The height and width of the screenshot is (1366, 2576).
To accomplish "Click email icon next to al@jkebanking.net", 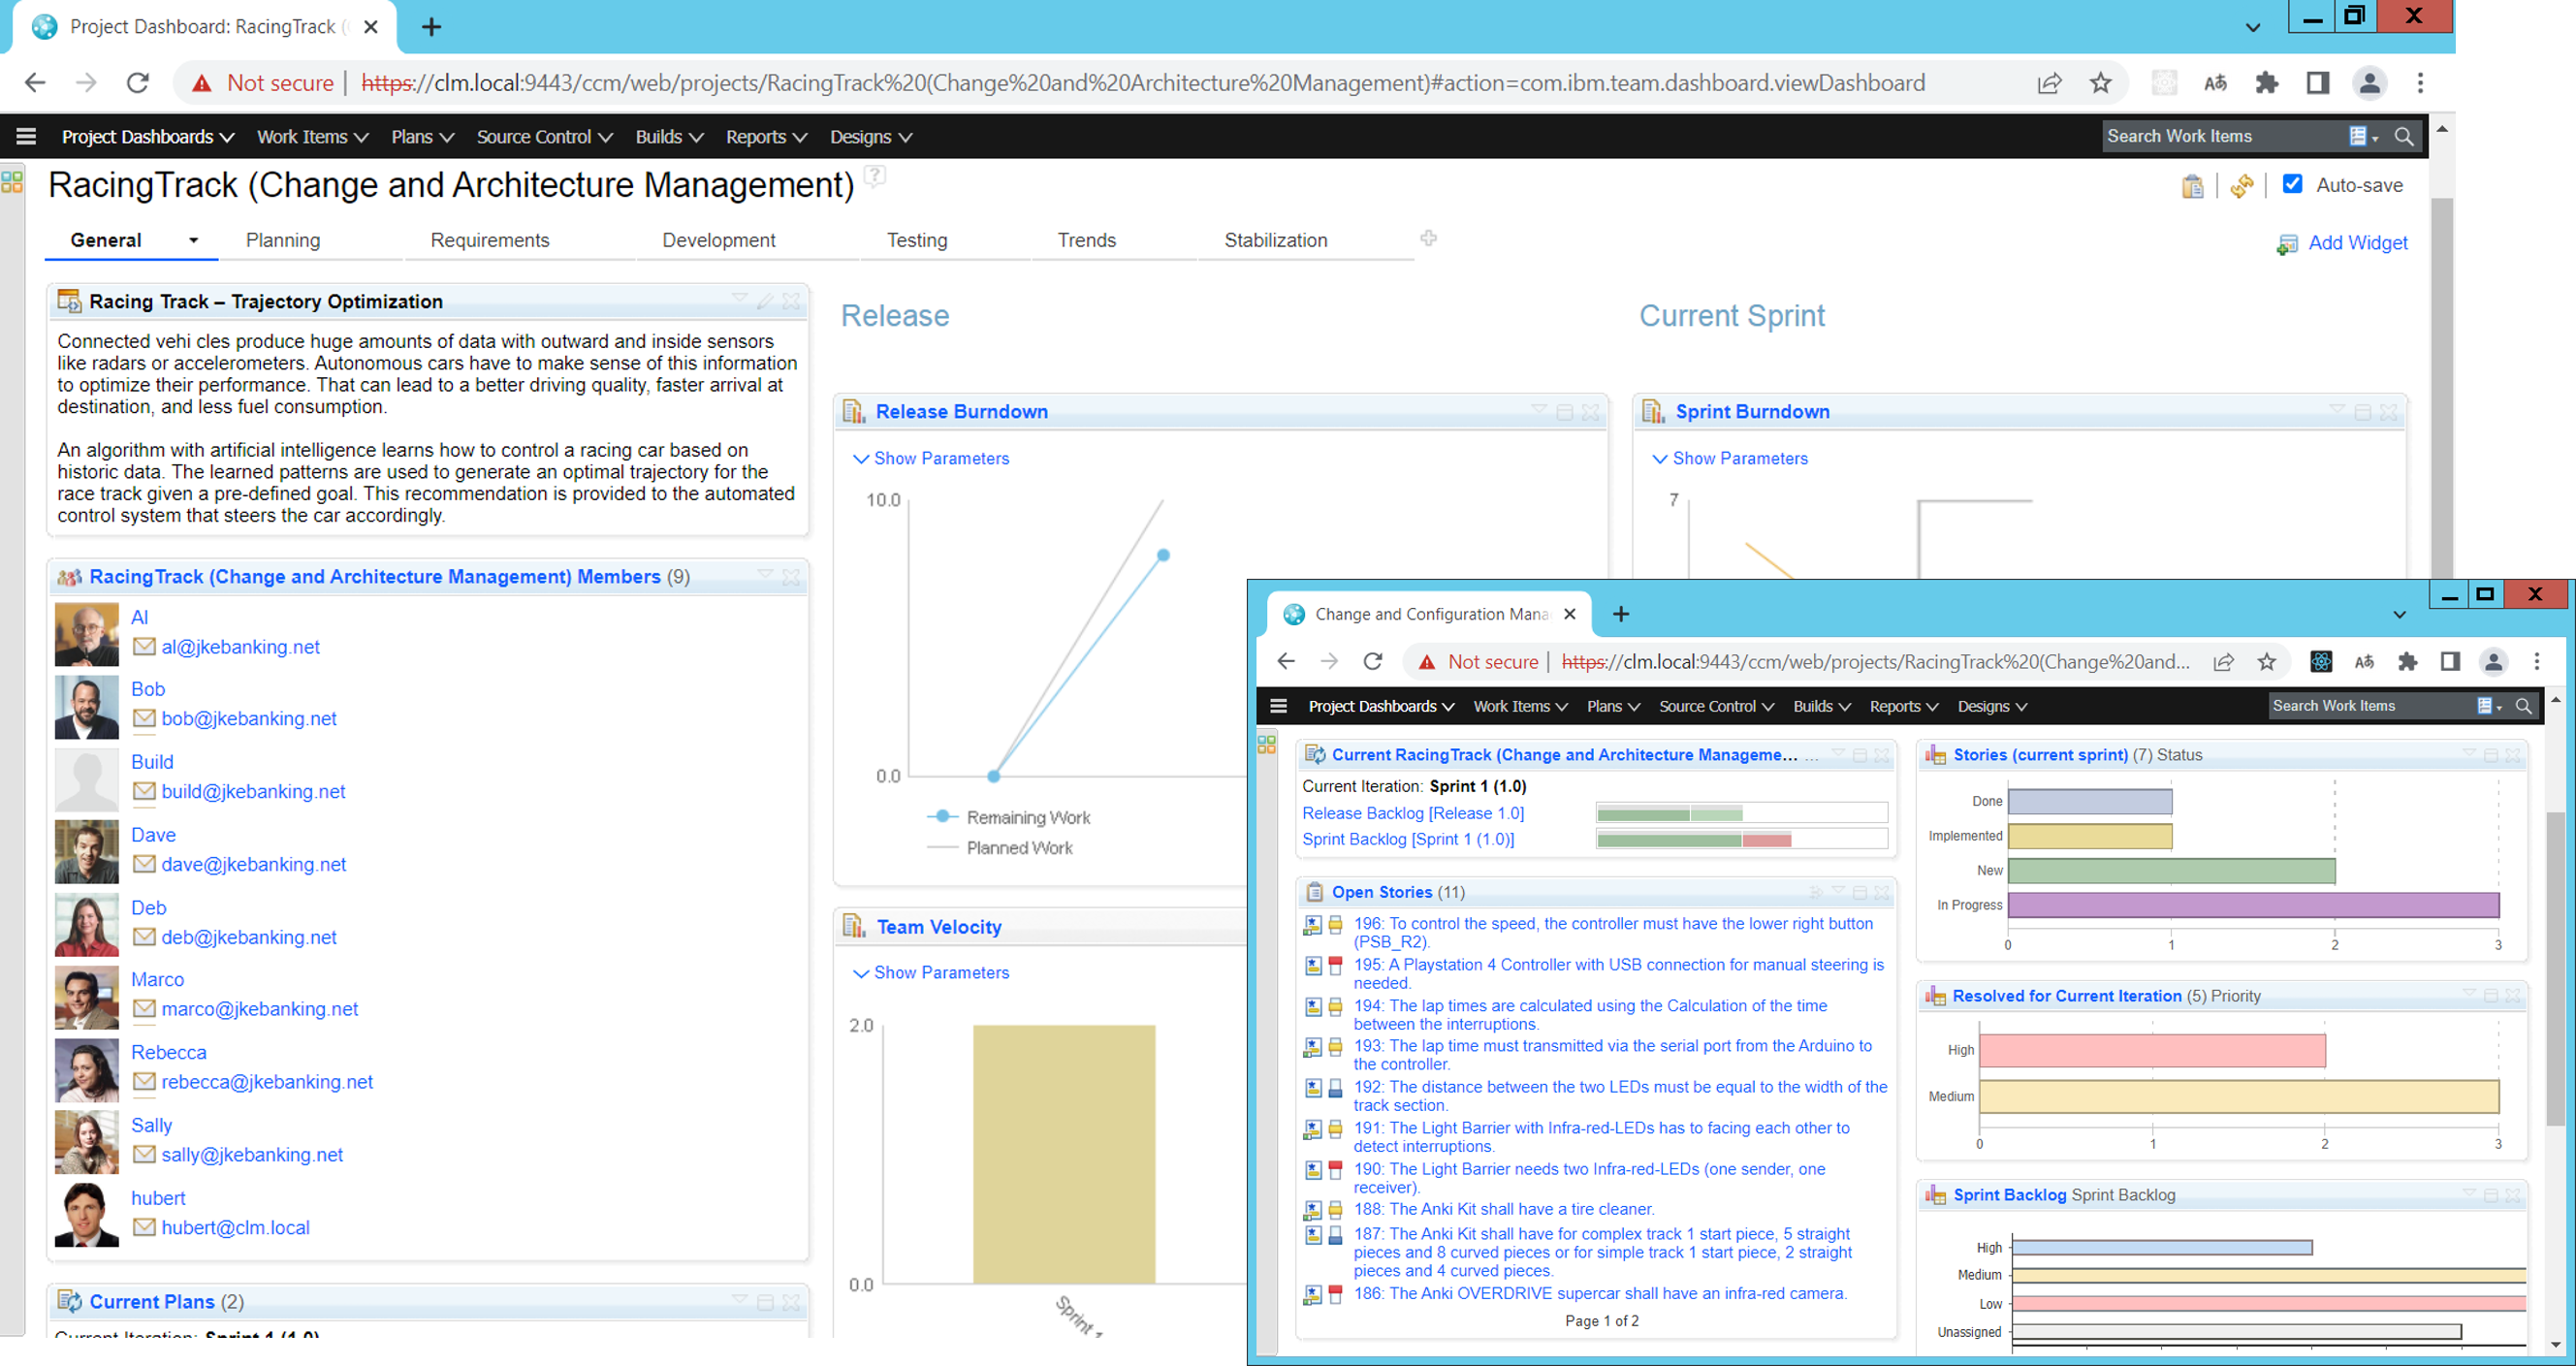I will [144, 647].
